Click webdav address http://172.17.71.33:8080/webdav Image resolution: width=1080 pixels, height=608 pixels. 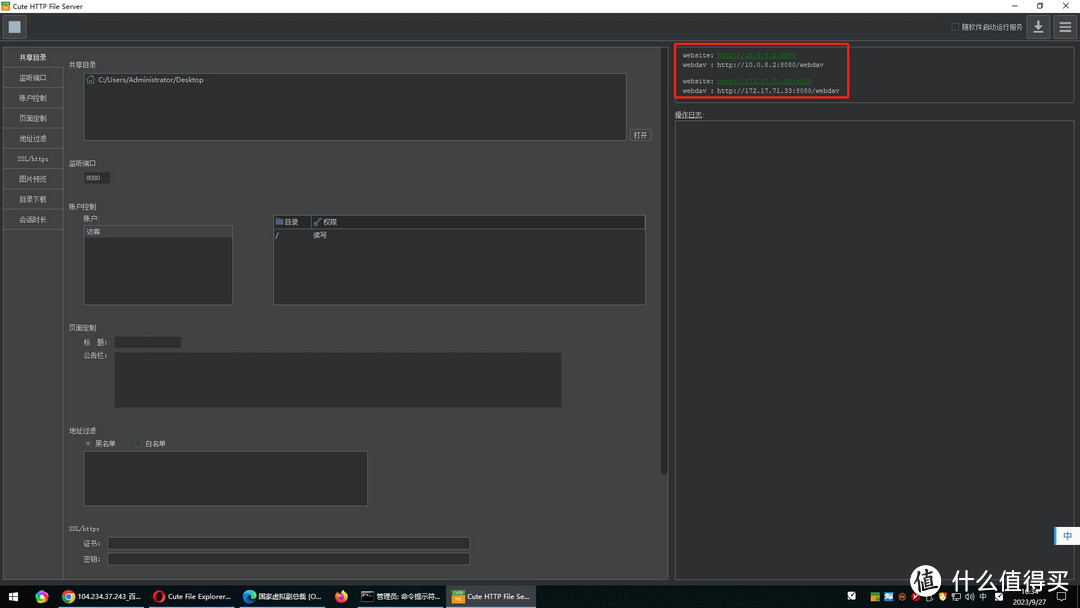coord(778,91)
